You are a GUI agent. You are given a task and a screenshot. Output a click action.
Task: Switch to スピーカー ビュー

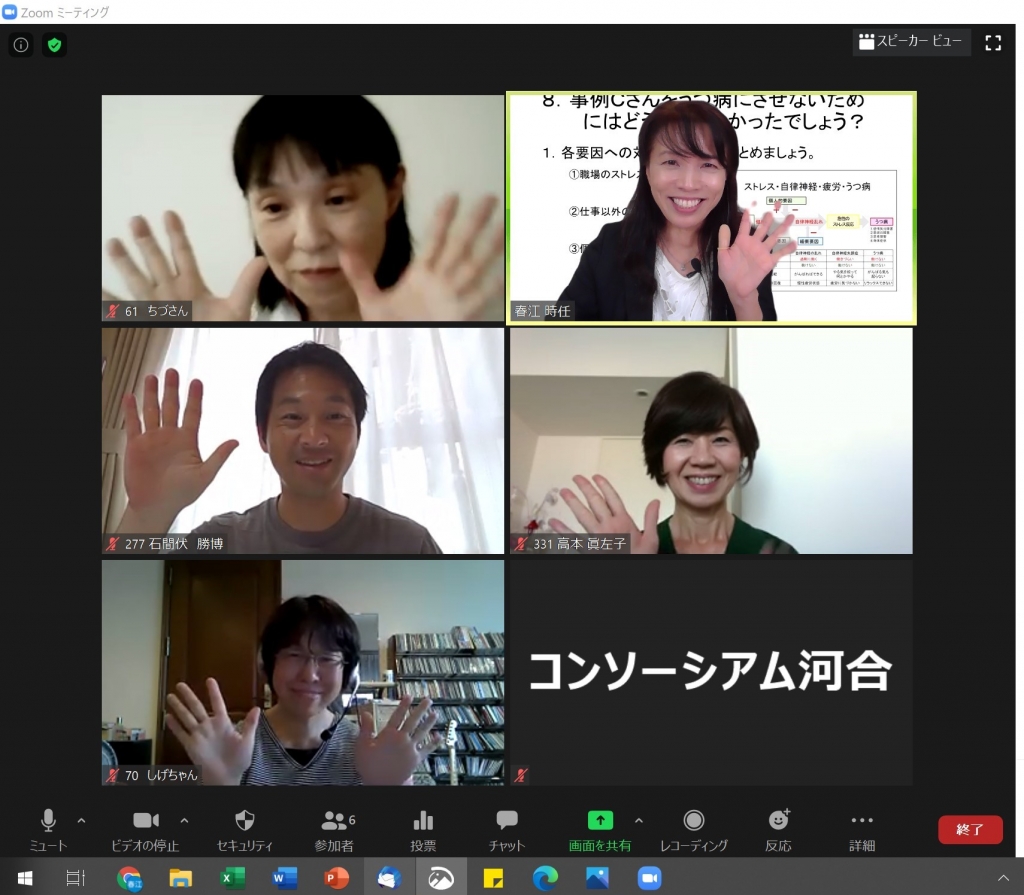tap(911, 42)
